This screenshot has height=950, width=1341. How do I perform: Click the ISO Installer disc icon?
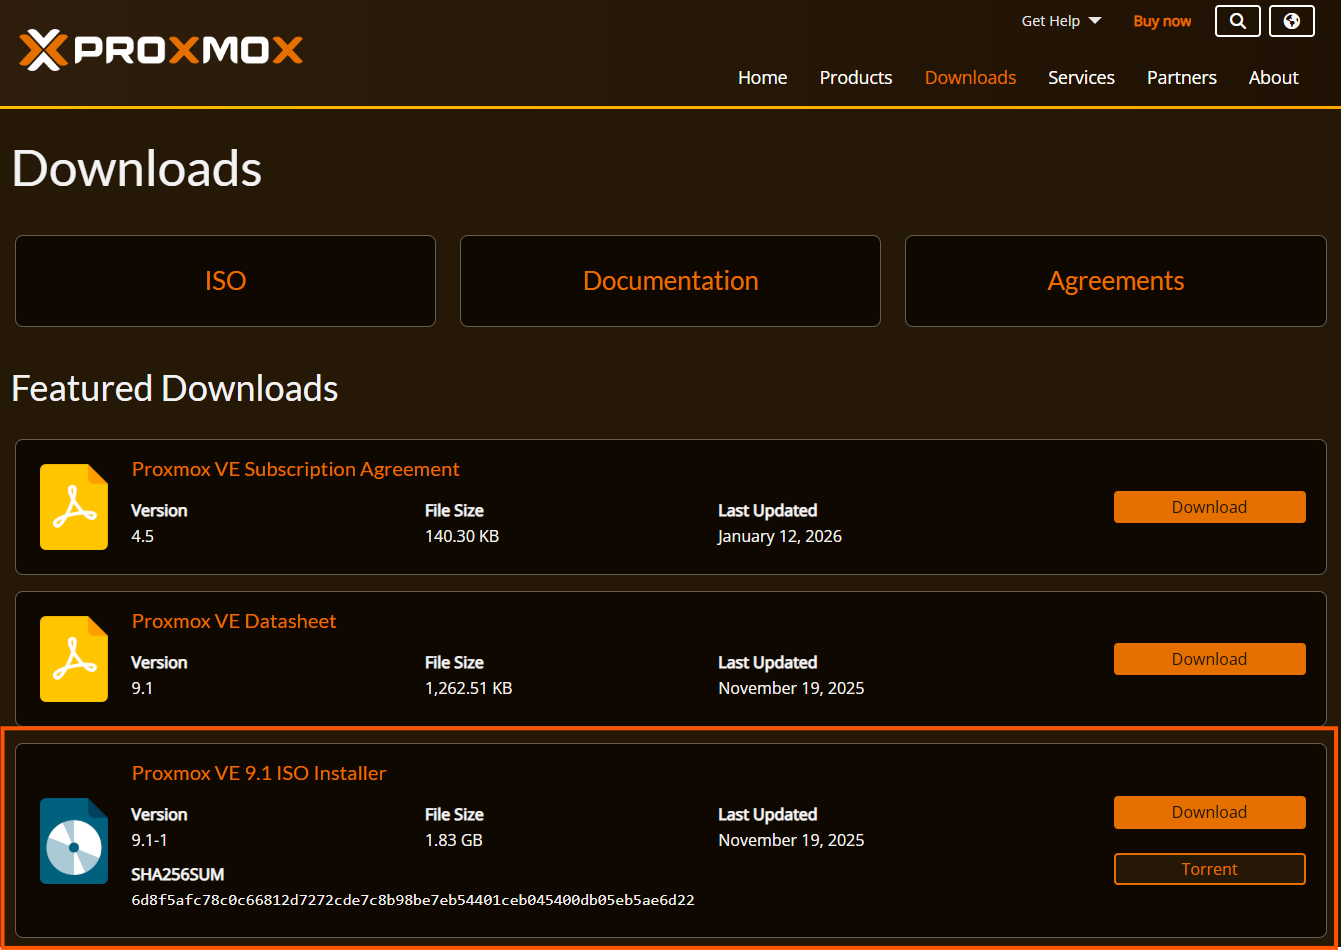[74, 841]
